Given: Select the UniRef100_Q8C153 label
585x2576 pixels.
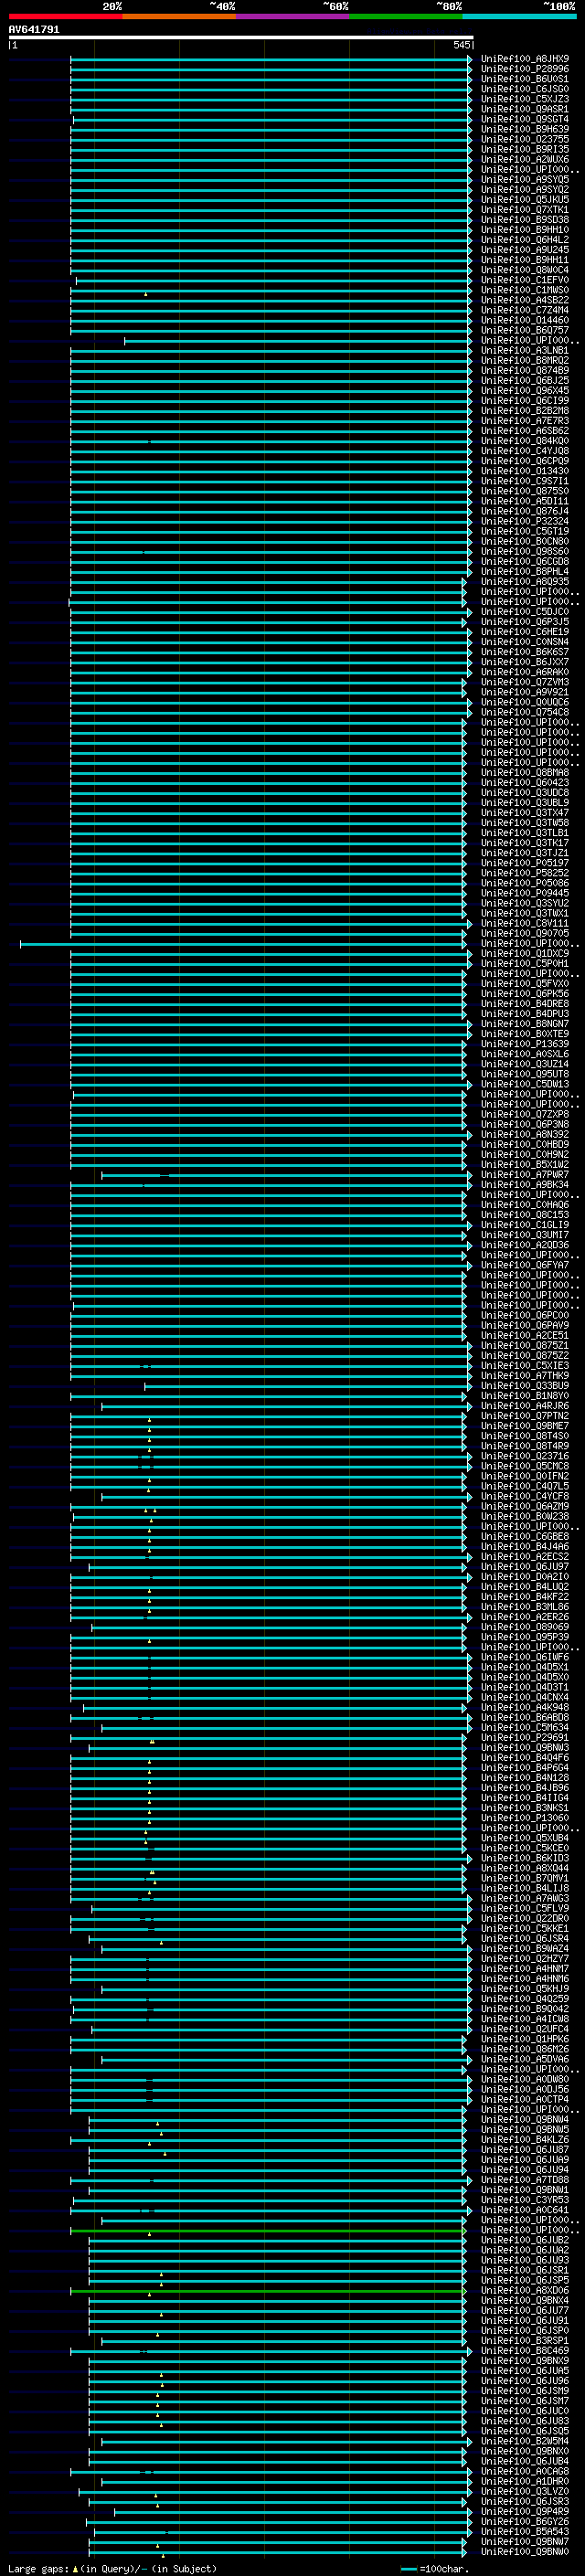Looking at the screenshot, I should (524, 1215).
